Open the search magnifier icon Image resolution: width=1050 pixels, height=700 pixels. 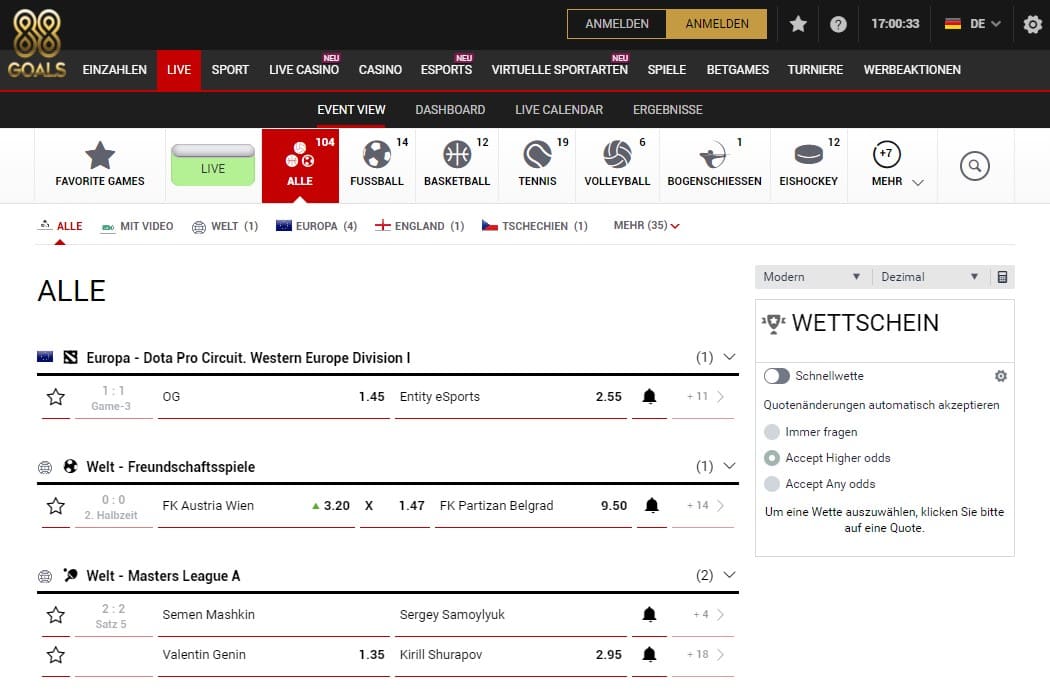(x=974, y=165)
